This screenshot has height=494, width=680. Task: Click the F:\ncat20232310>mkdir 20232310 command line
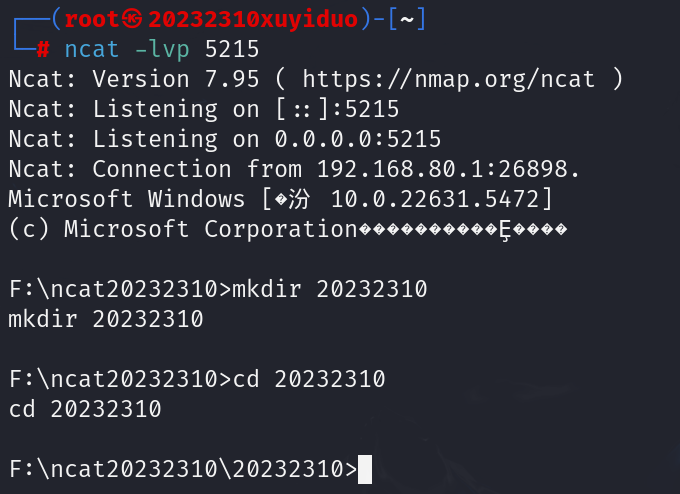coord(217,290)
